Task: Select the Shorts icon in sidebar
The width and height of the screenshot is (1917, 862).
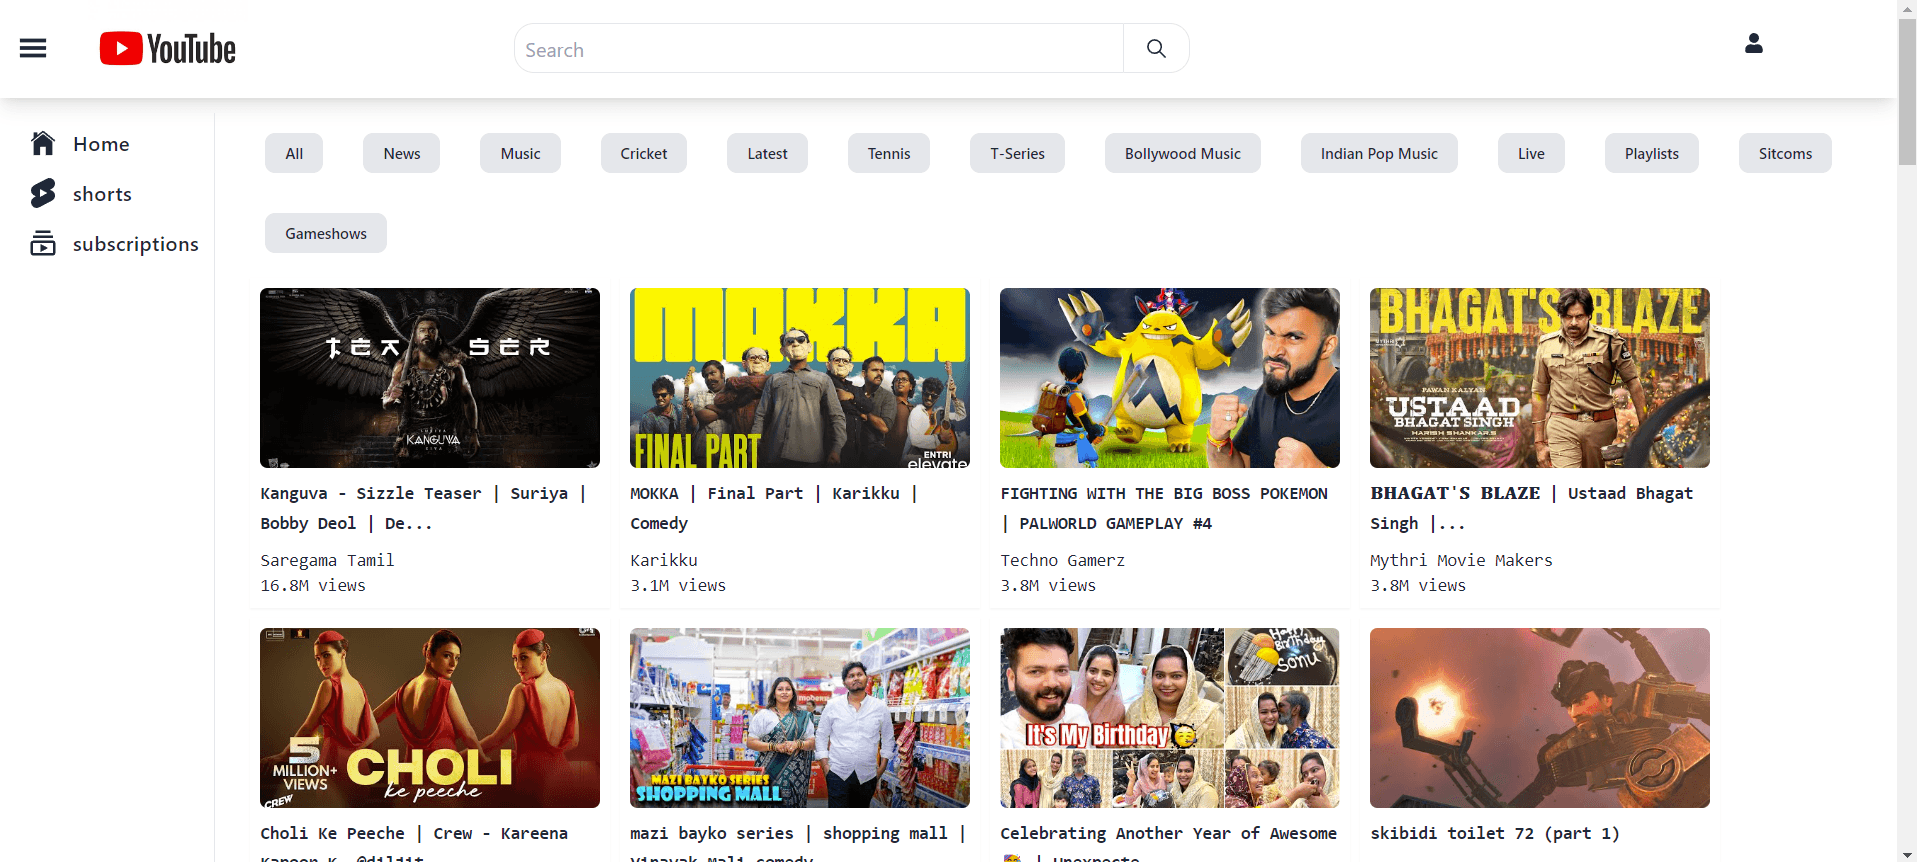Action: [43, 194]
